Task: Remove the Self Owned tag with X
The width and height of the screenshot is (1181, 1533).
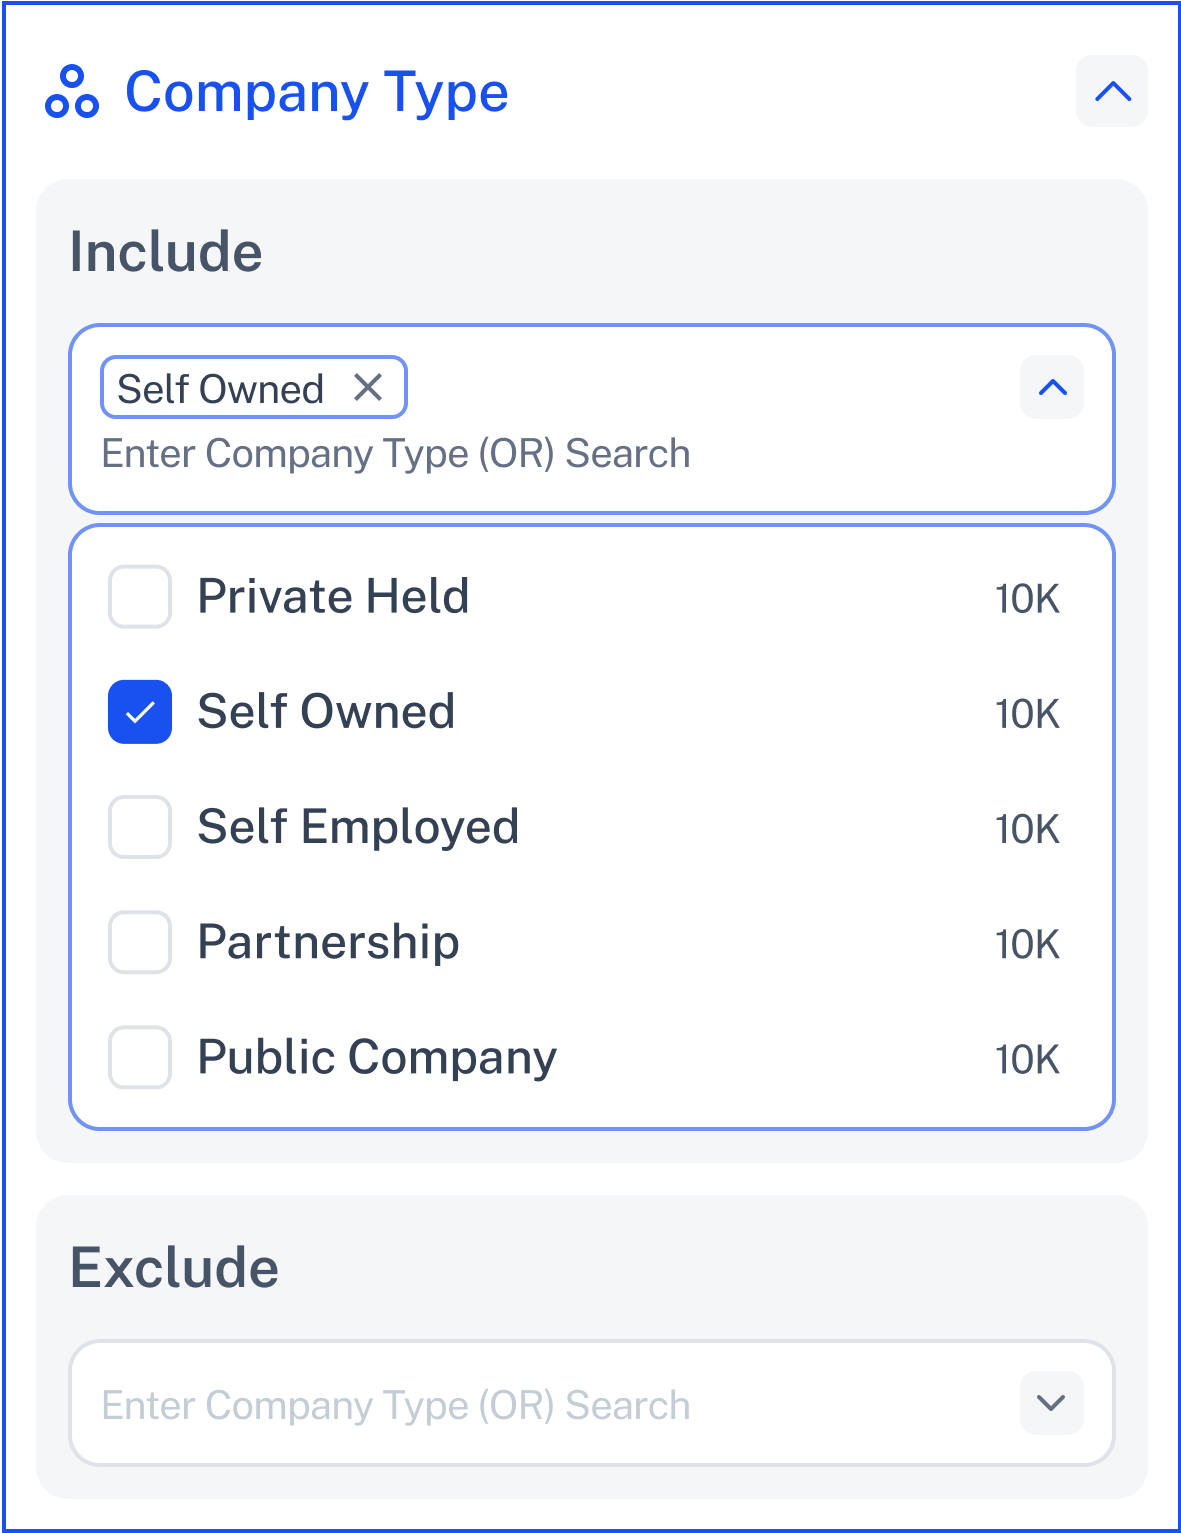Action: point(368,387)
